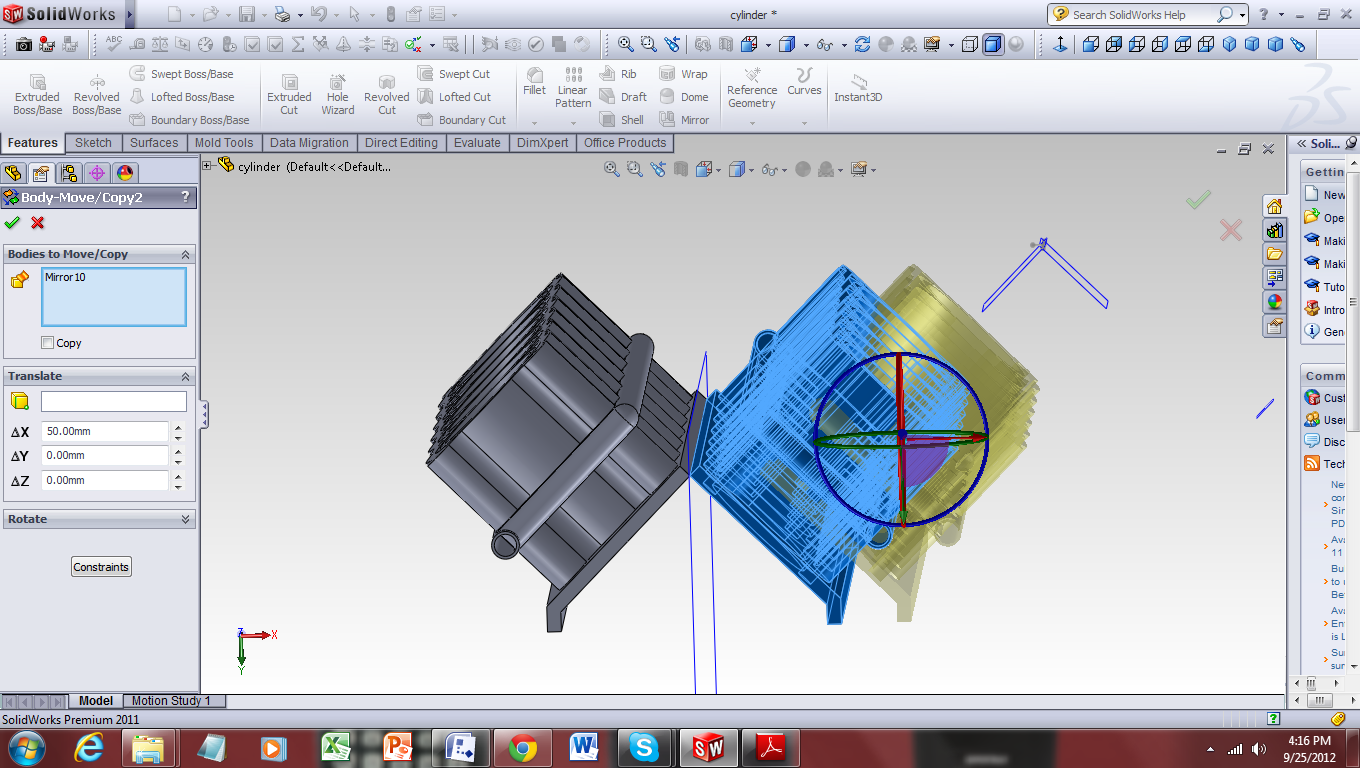Click in the Translate reference selection field
1360x768 pixels.
point(113,401)
